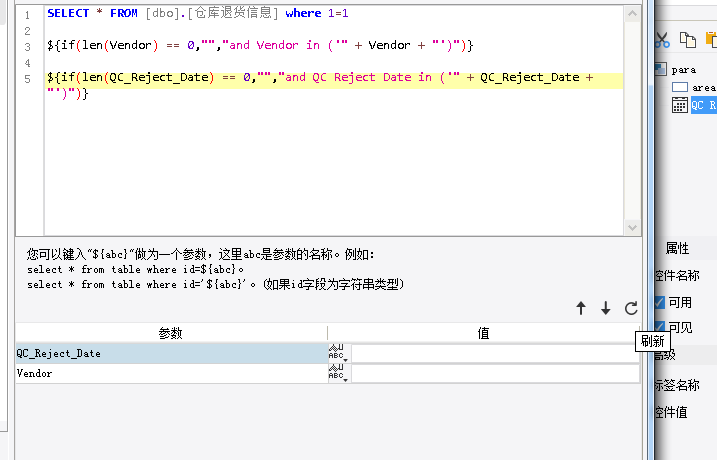Select the Vendor parameter row
The width and height of the screenshot is (717, 460).
(171, 374)
